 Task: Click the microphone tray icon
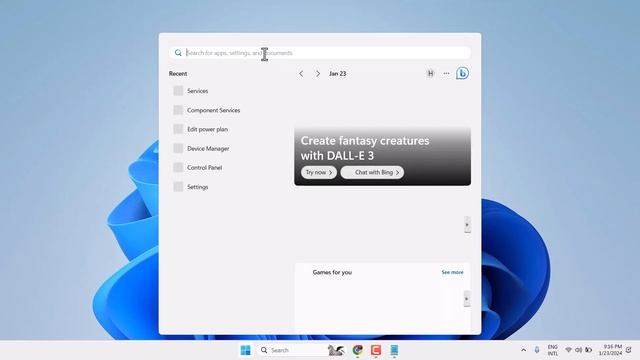tap(537, 350)
